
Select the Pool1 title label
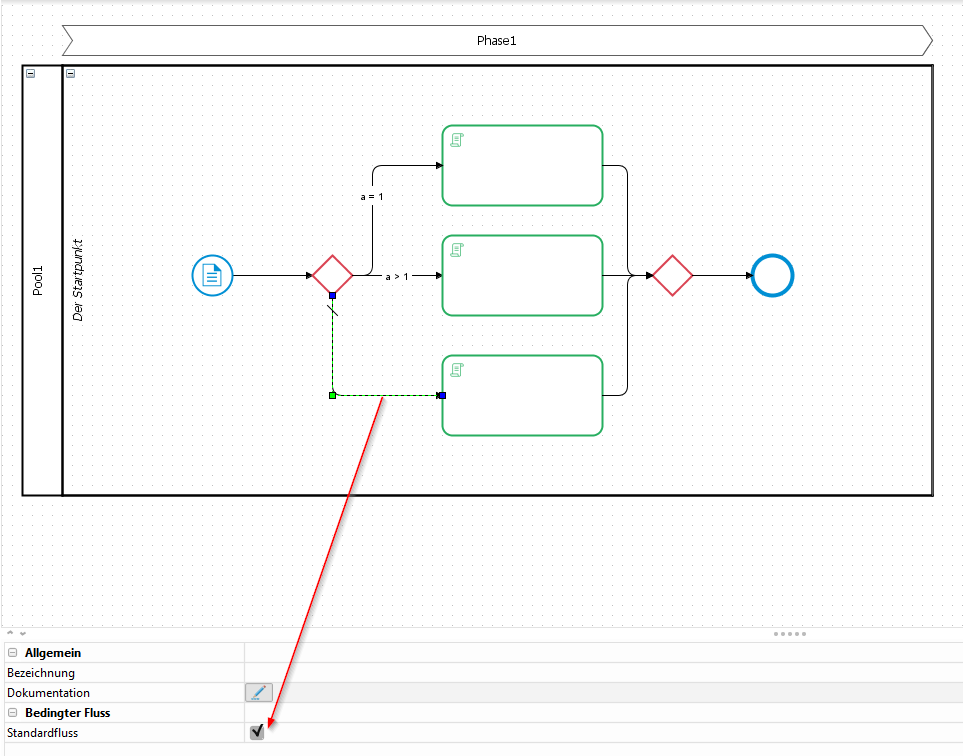click(x=40, y=281)
